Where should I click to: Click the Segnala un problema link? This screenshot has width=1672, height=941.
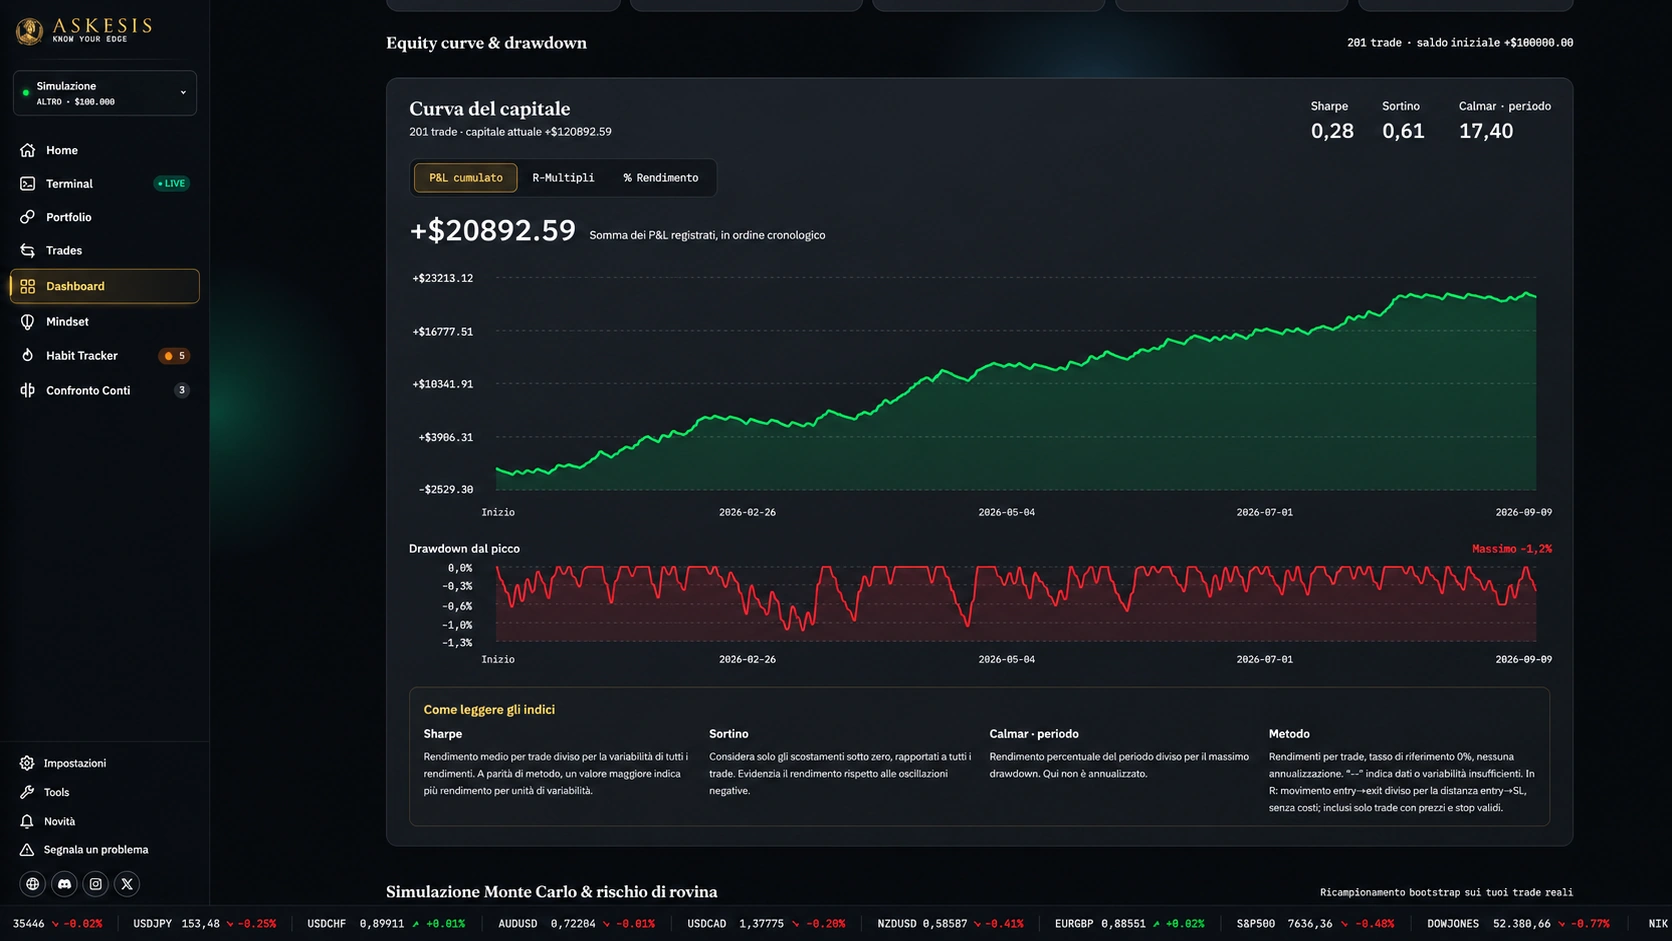(96, 850)
